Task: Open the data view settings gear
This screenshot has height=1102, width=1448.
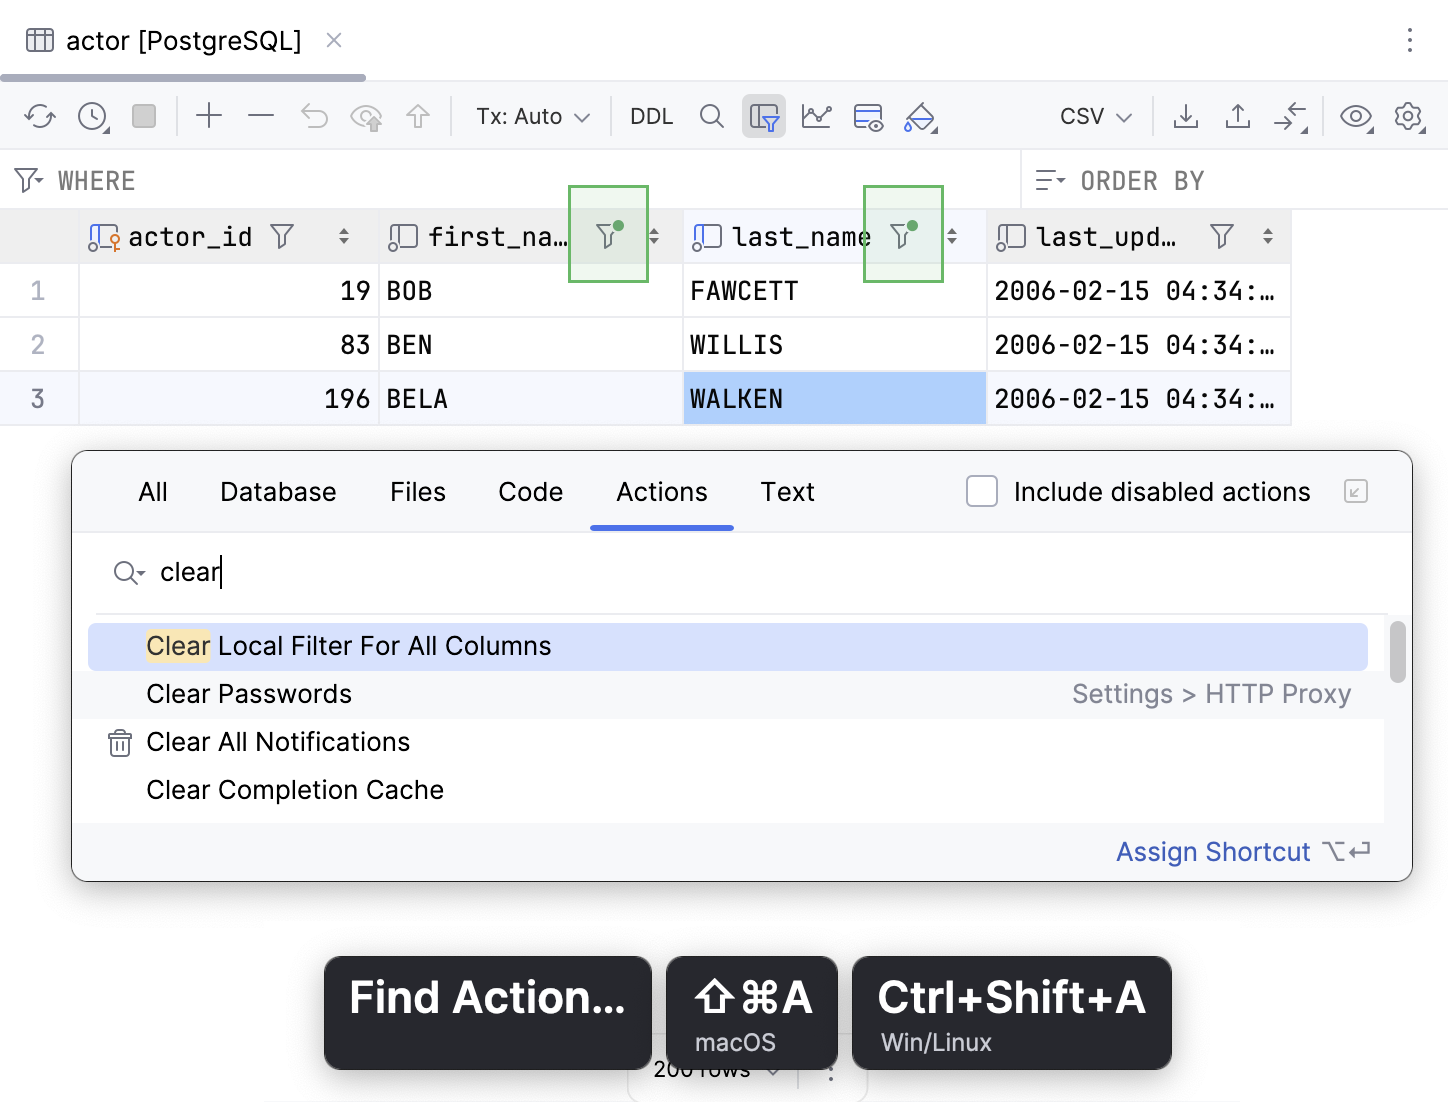Action: click(x=1409, y=116)
